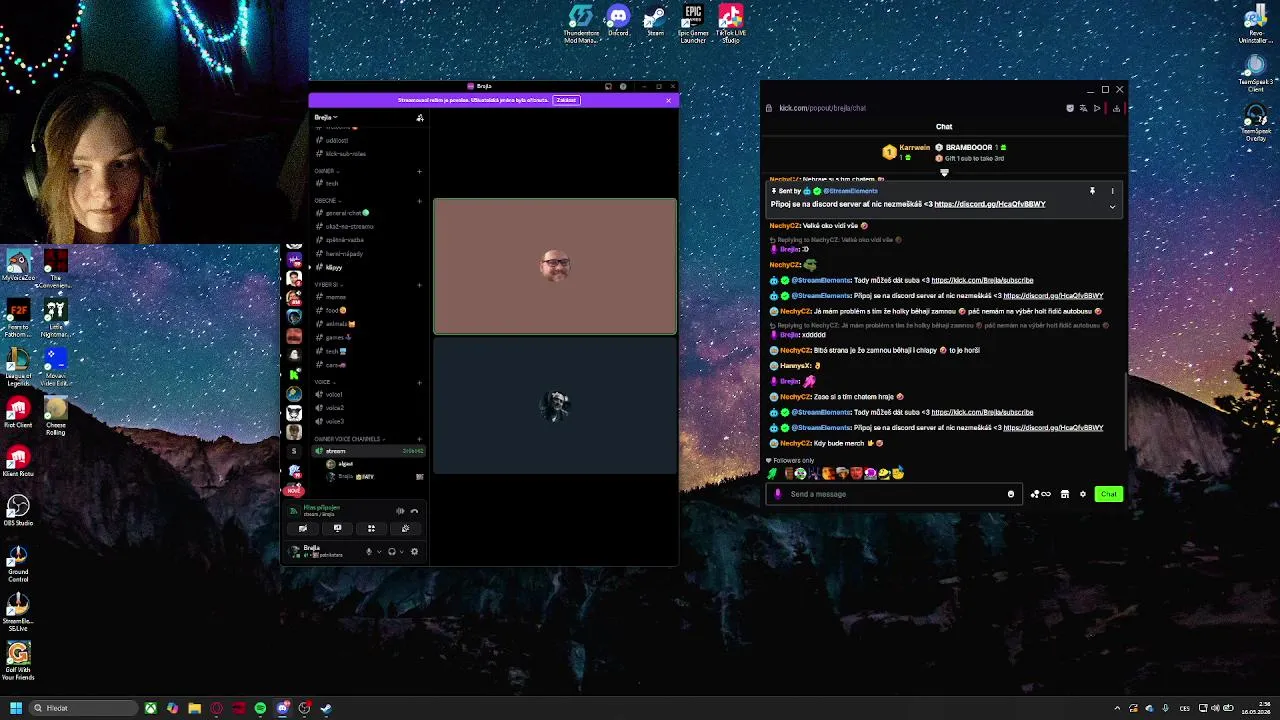Launch Epic Games Launcher shortcut
Viewport: 1280px width, 720px height.
(x=693, y=24)
